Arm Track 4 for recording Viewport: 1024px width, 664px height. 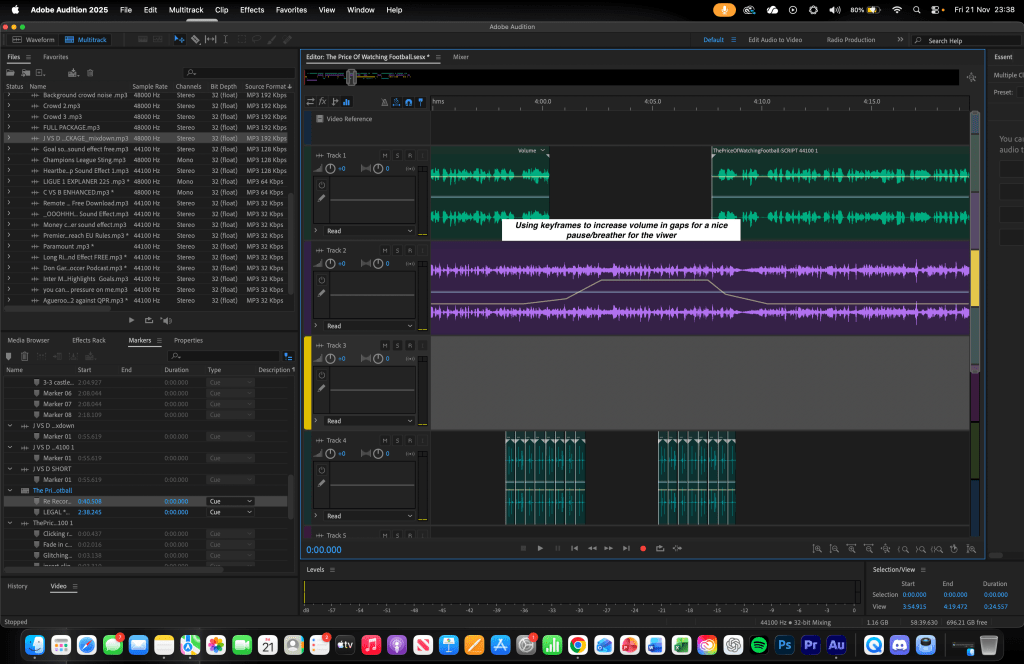(x=409, y=440)
